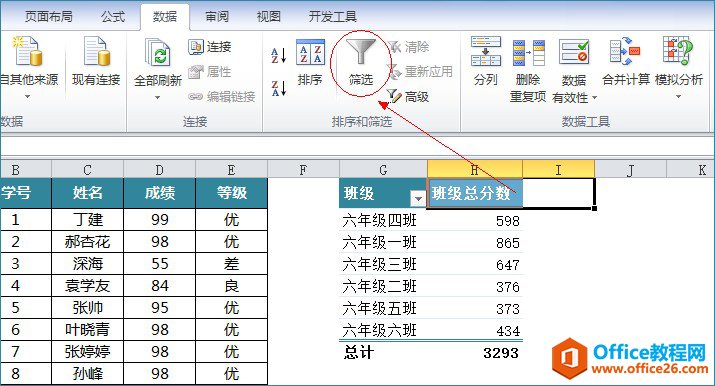Open the Sort (排序) dialog icon
The image size is (715, 386).
310,52
